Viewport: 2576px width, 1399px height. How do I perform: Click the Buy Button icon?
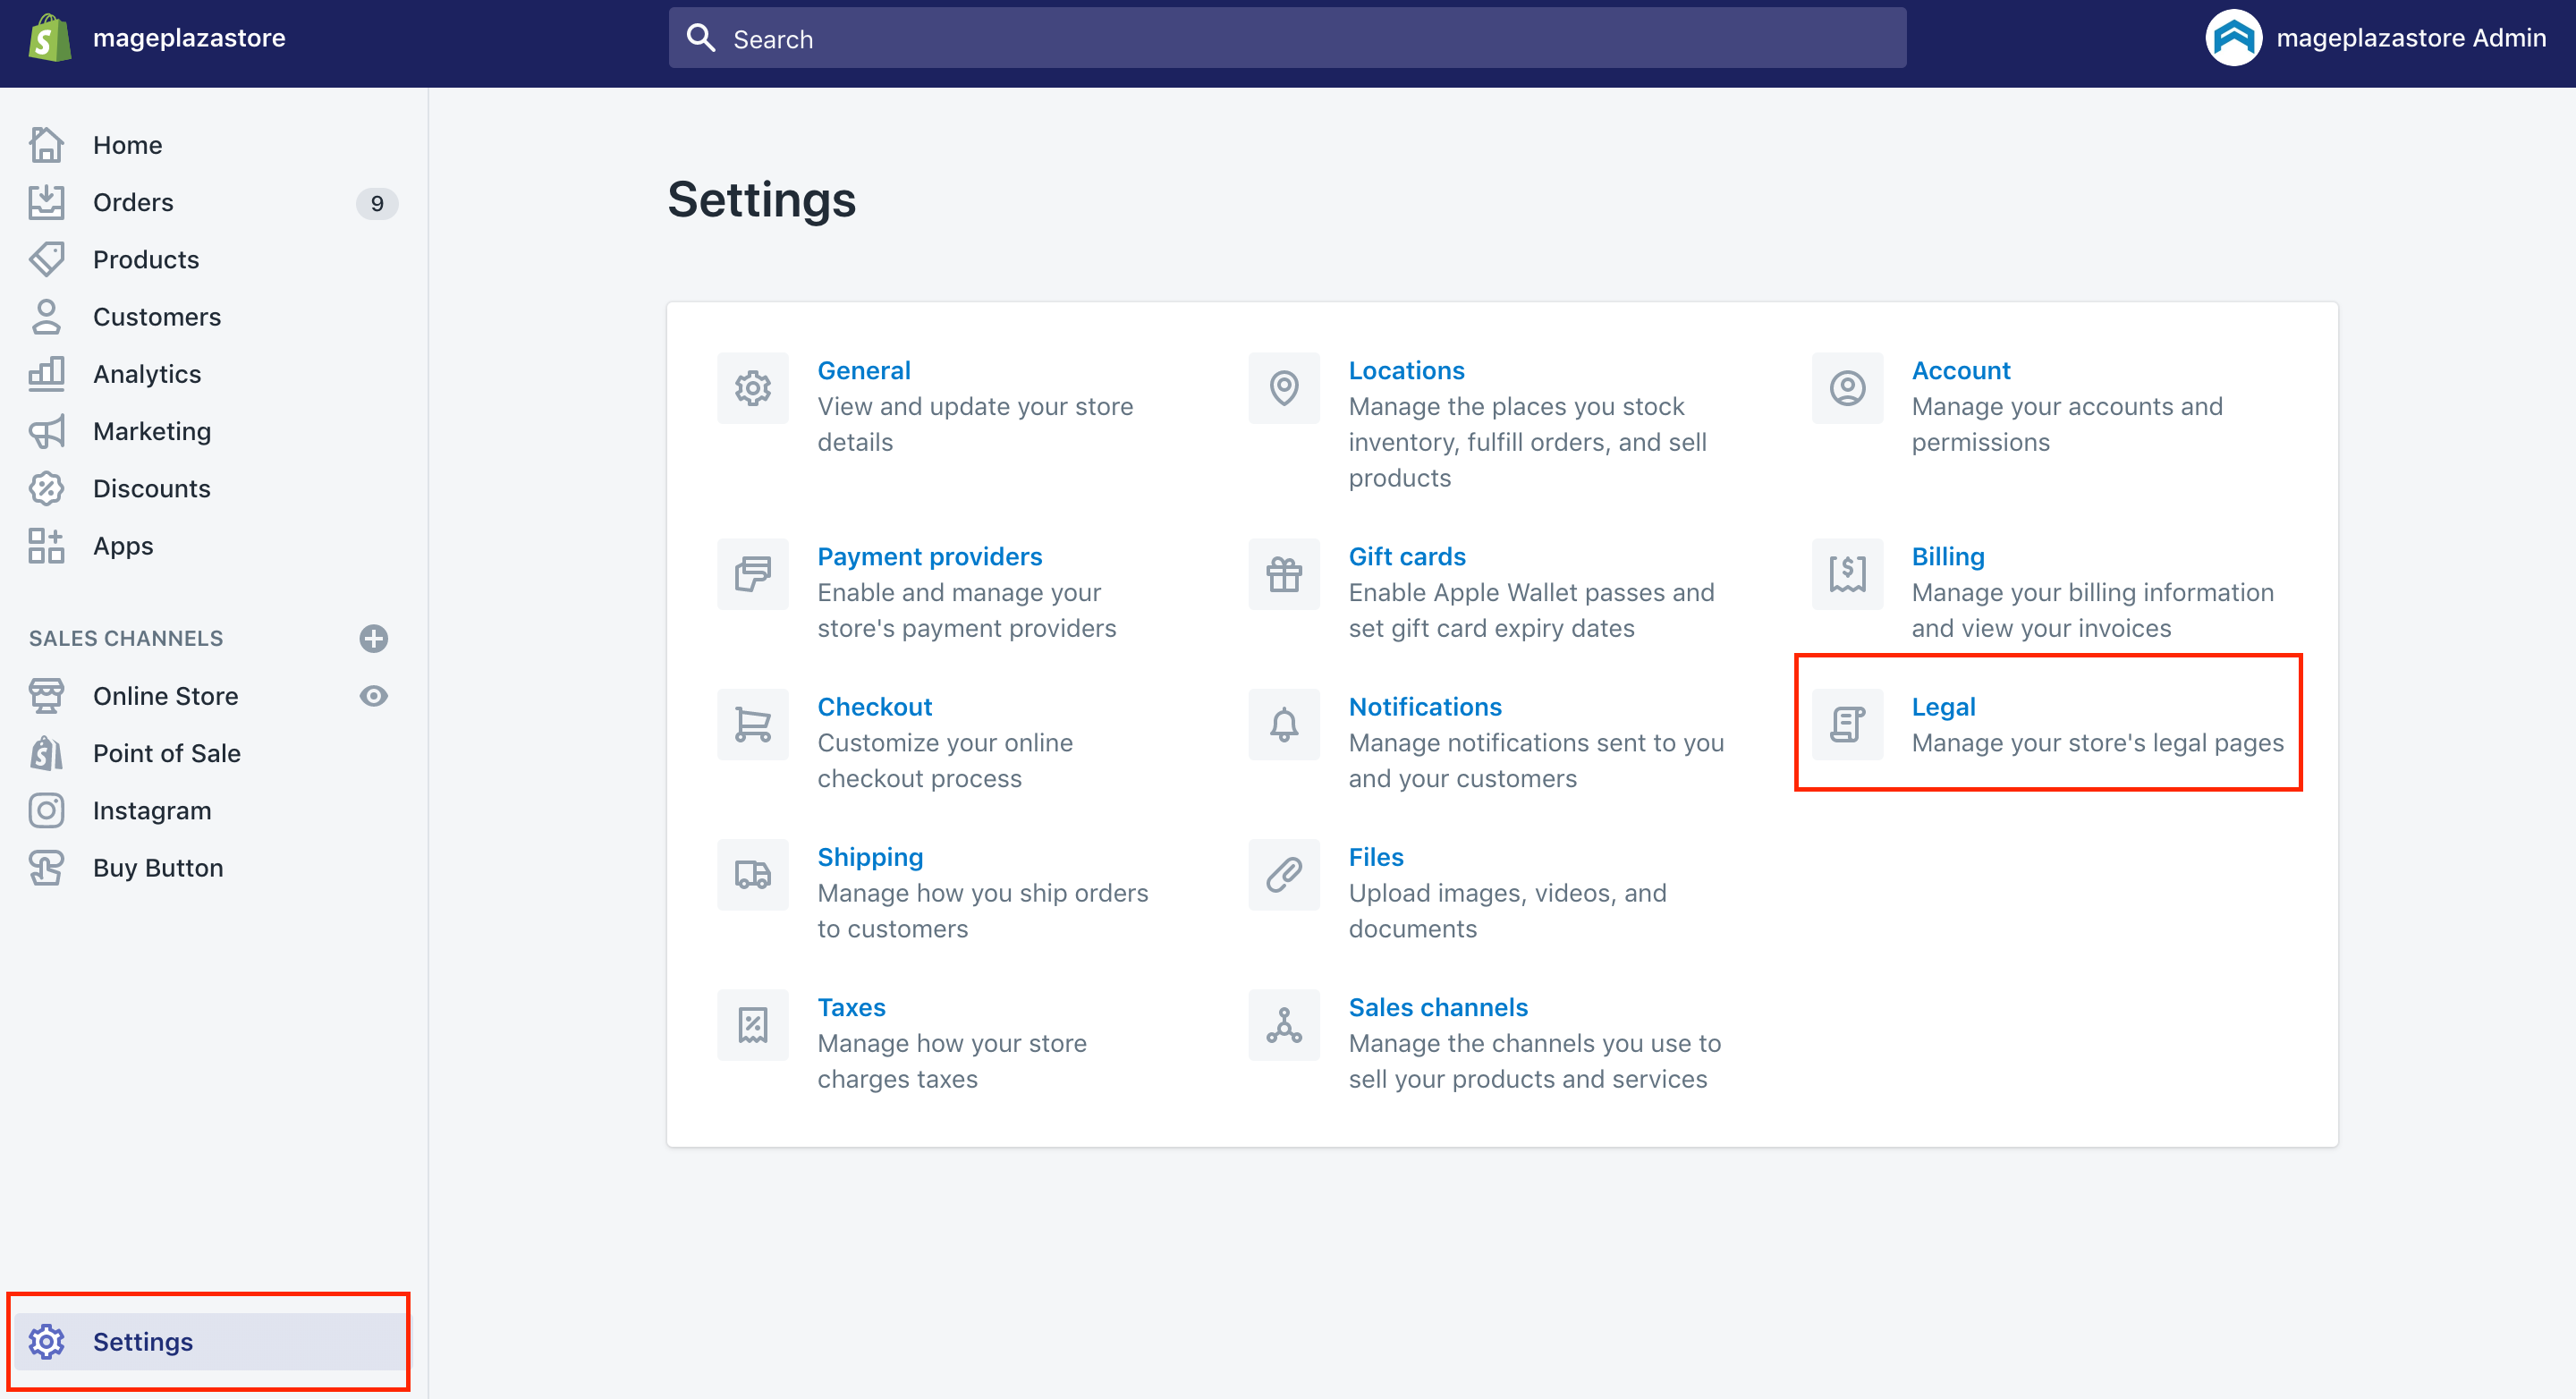click(46, 868)
